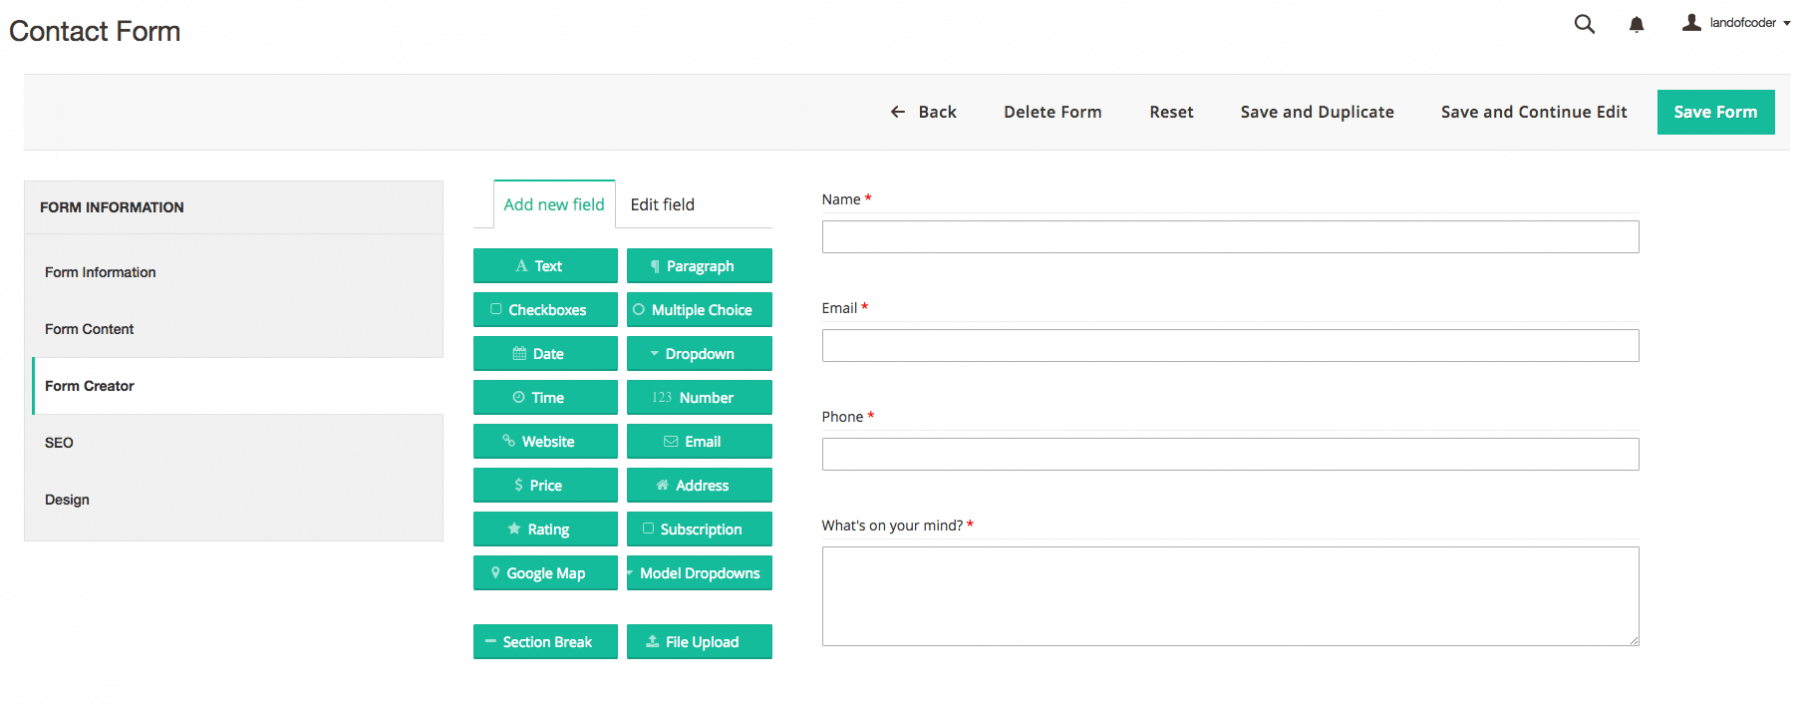This screenshot has height=706, width=1800.
Task: Add a Dropdown field
Action: pos(699,354)
